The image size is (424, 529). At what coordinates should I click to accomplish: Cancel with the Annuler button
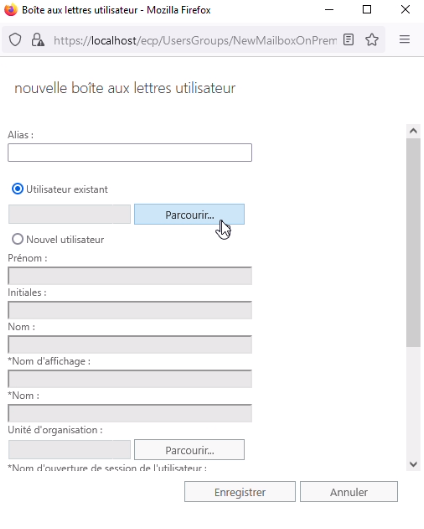tap(349, 492)
